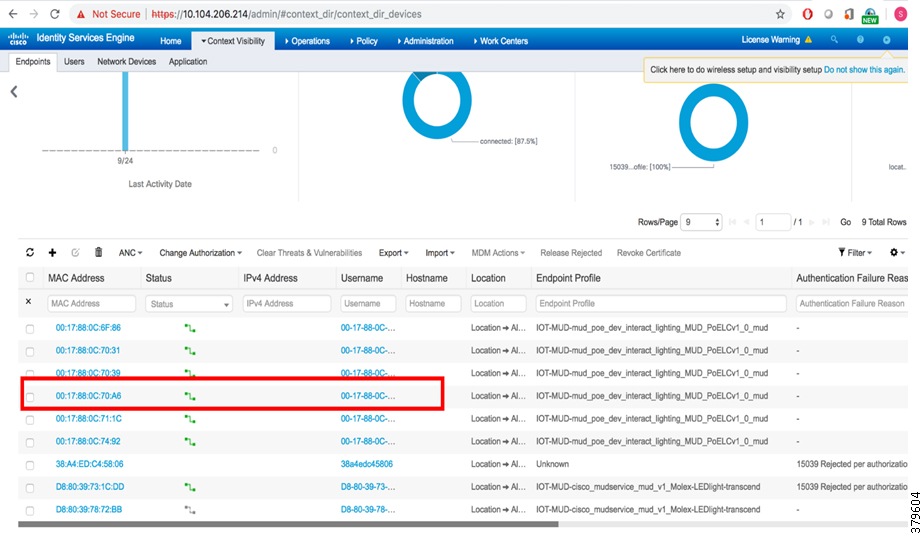Open table settings gear dropdown
924x536 pixels.
[897, 252]
